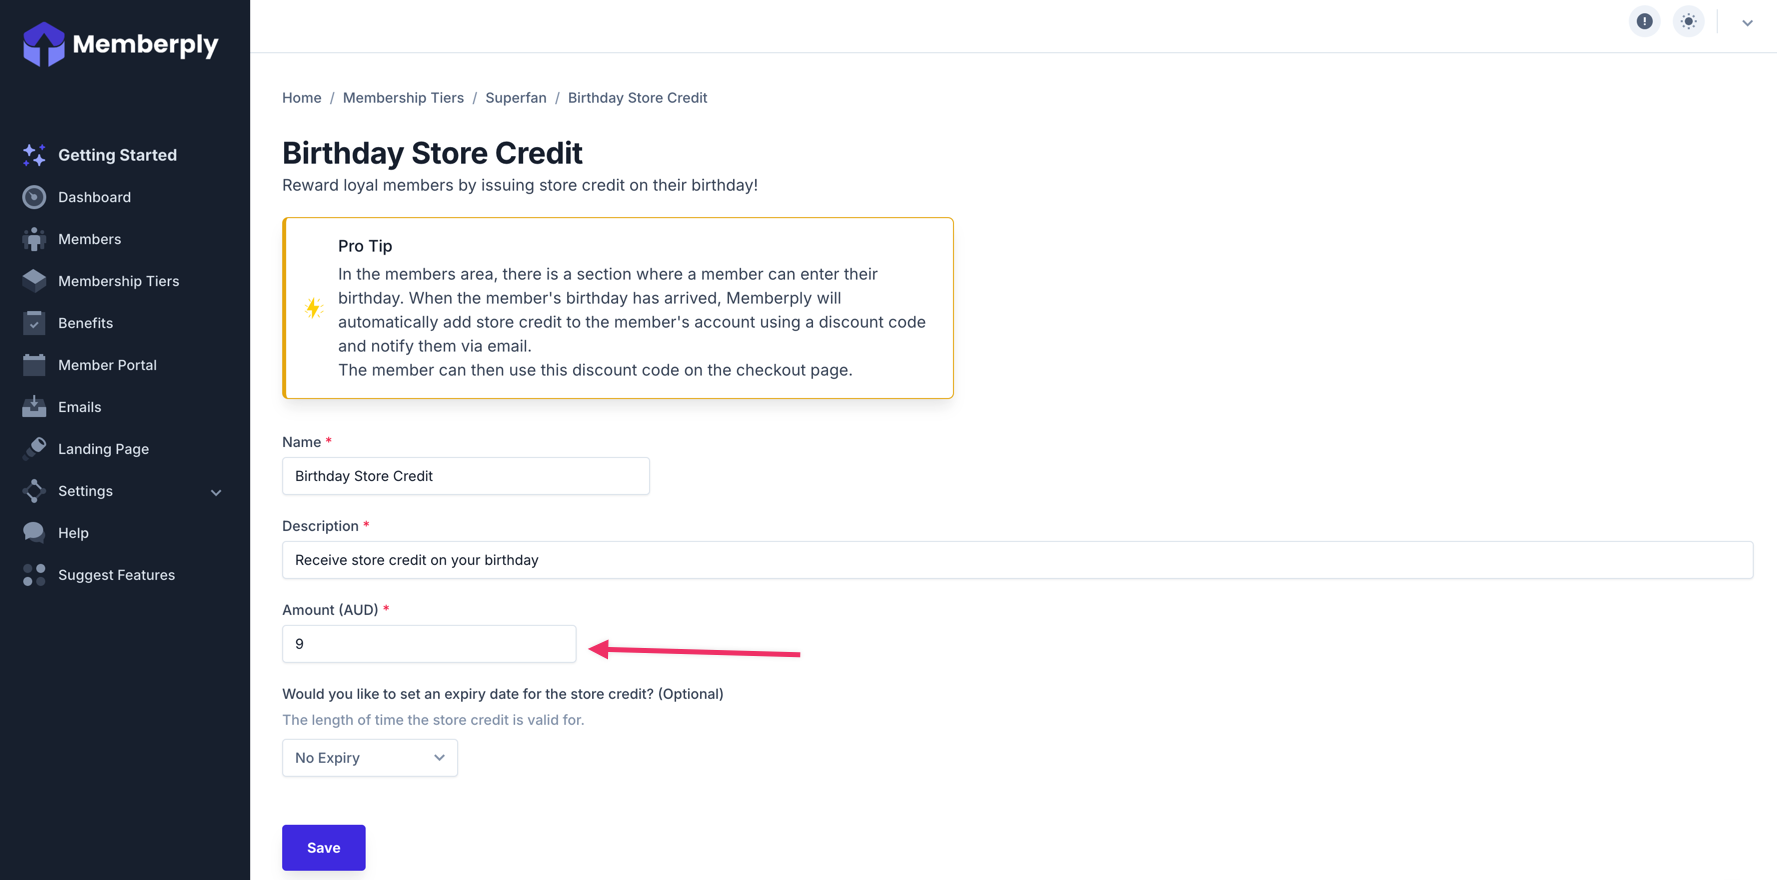Click the Members people icon
This screenshot has width=1777, height=880.
point(34,239)
